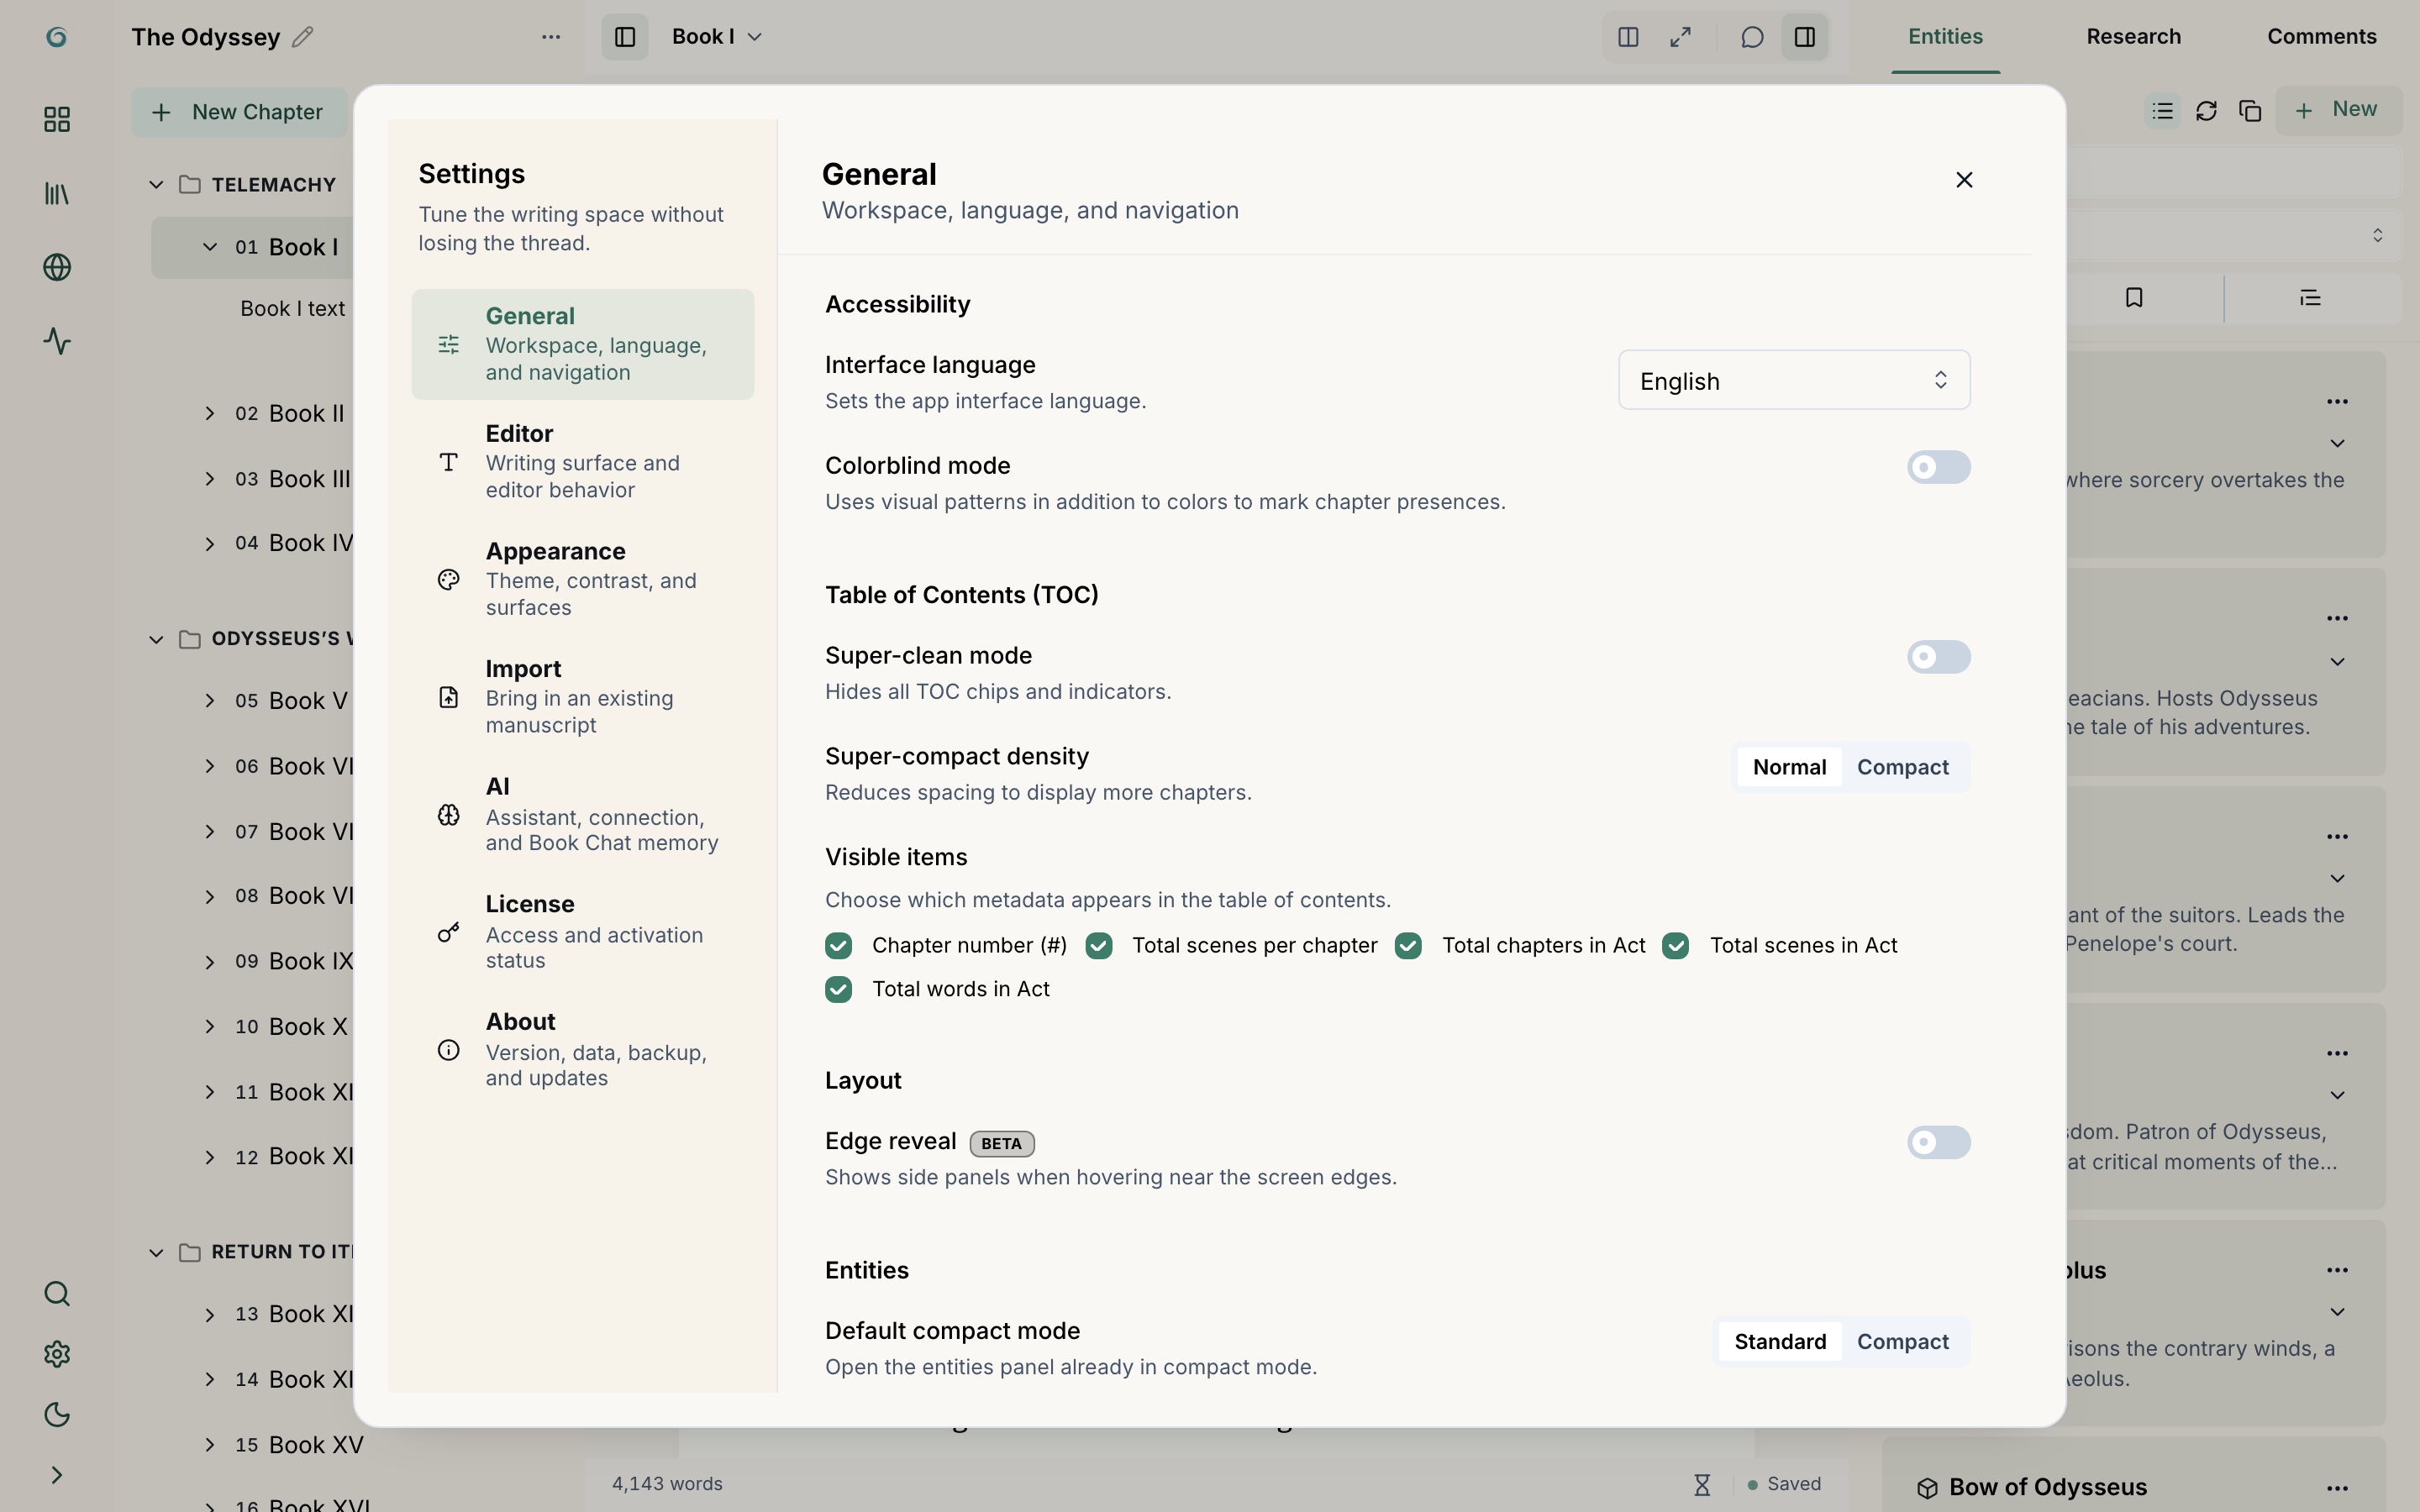2420x1512 pixels.
Task: Expand the 10 Book X chapter
Action: click(210, 1027)
